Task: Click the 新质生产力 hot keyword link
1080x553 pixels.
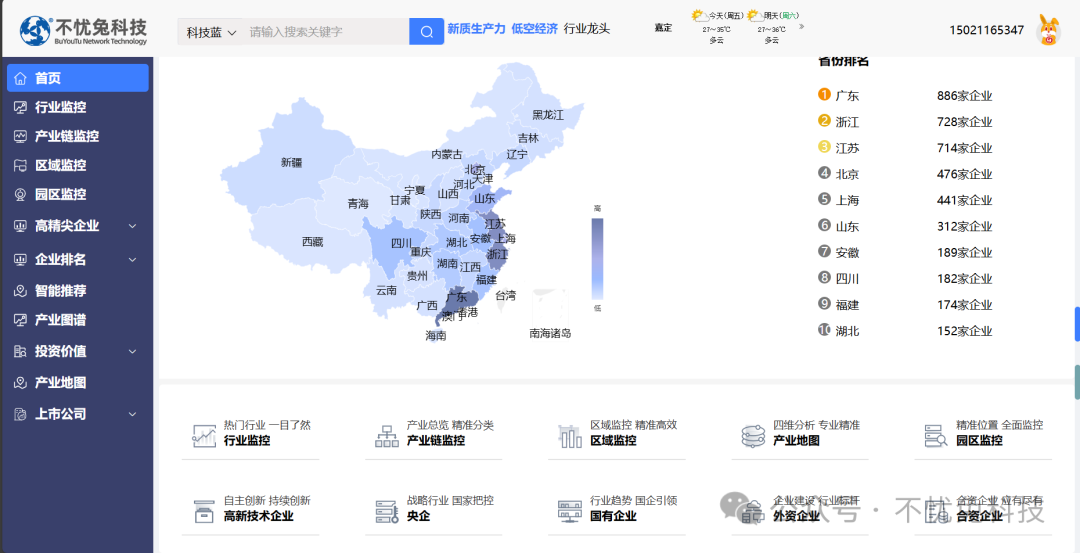Action: (x=476, y=29)
